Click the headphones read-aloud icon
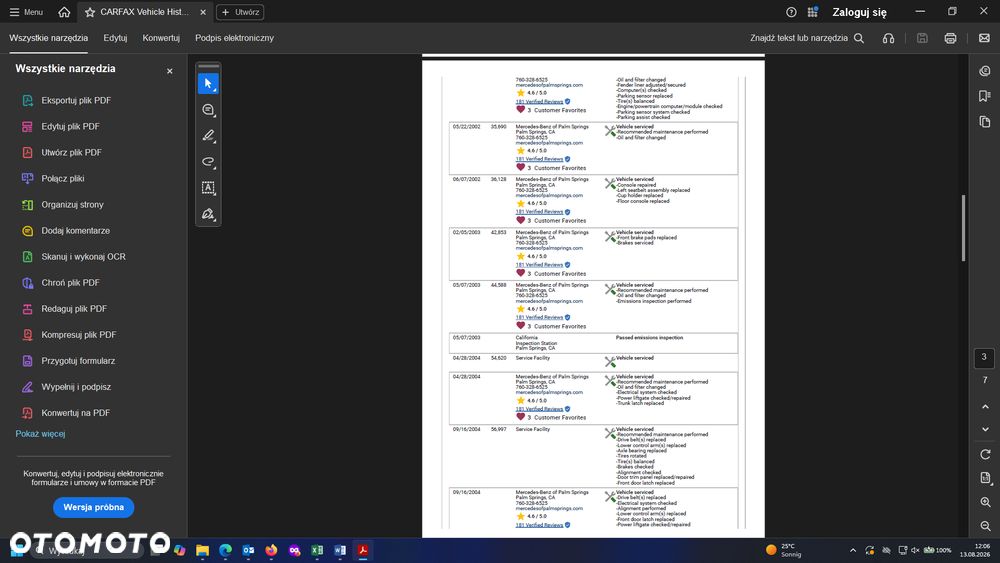 tap(888, 38)
